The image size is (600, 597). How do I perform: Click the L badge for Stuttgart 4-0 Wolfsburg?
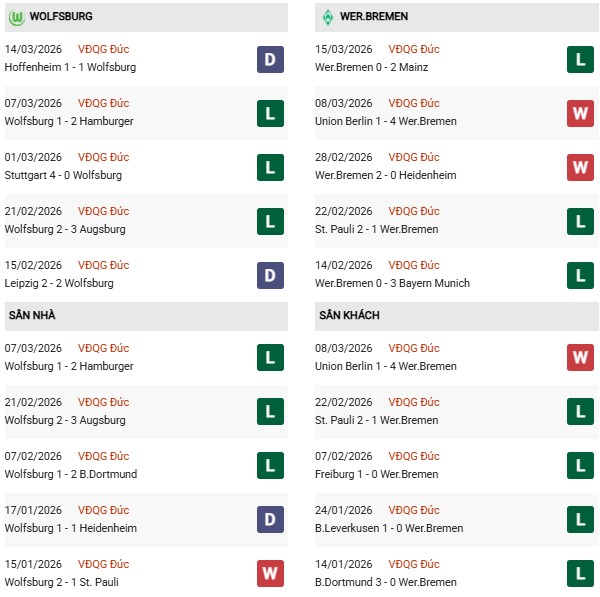pos(270,167)
